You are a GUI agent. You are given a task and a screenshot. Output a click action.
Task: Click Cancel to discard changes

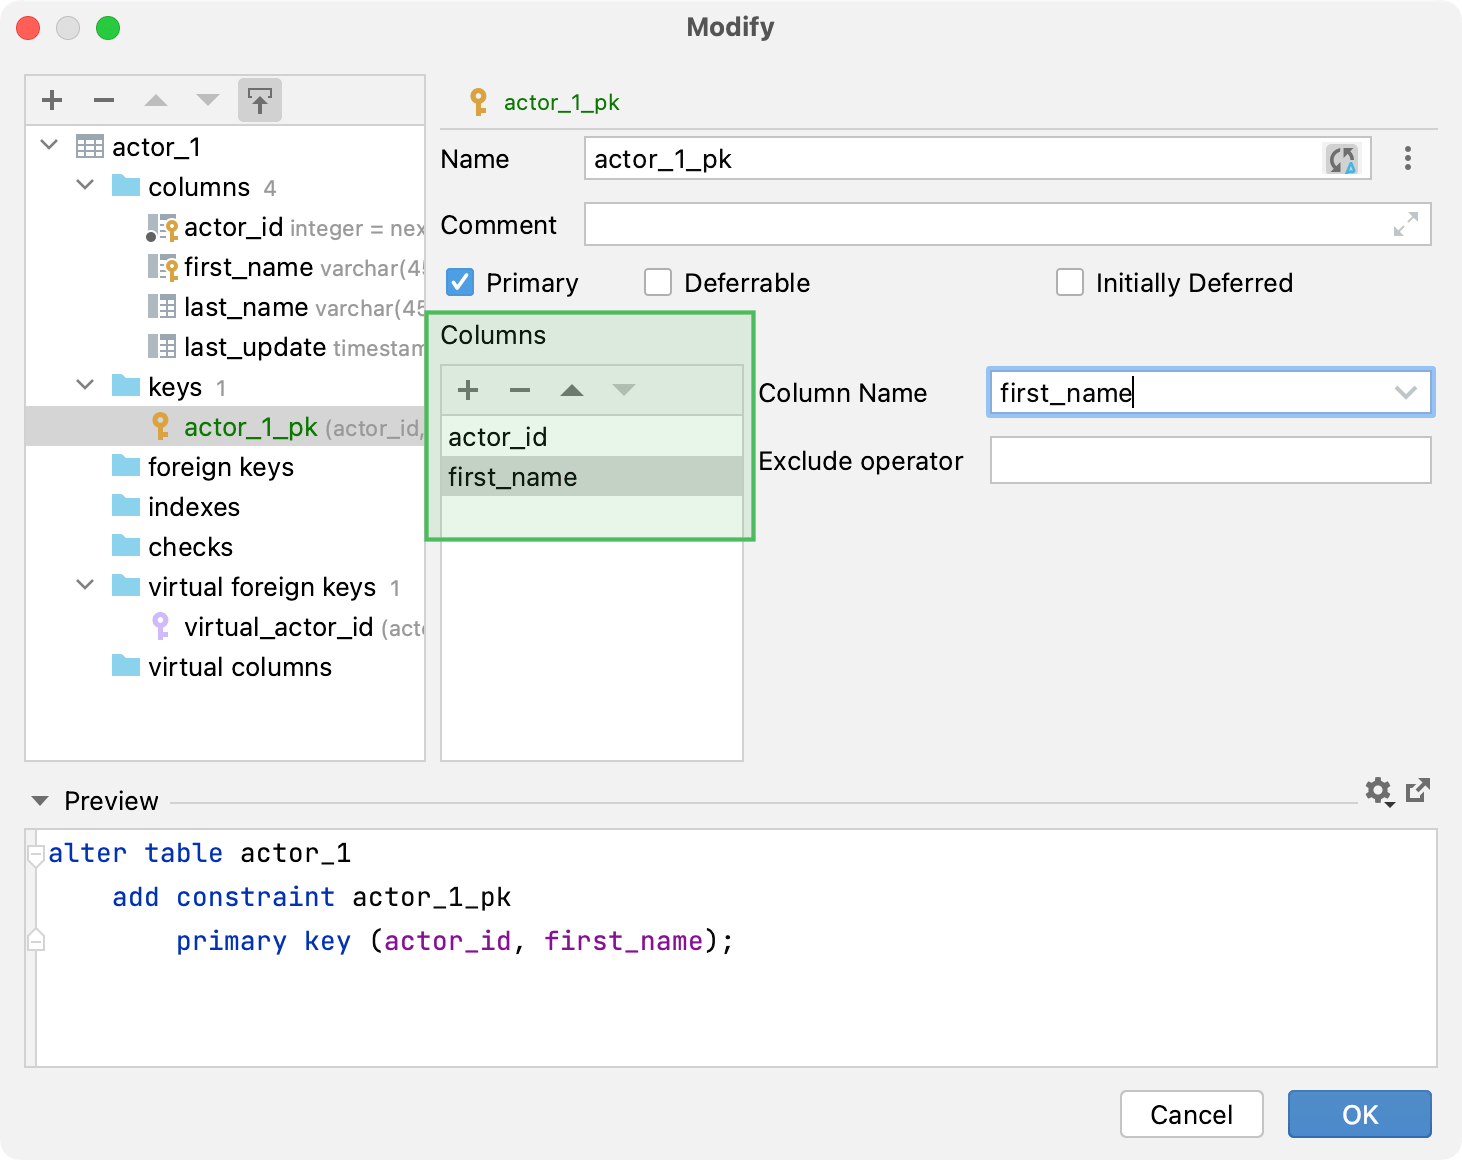click(x=1191, y=1114)
